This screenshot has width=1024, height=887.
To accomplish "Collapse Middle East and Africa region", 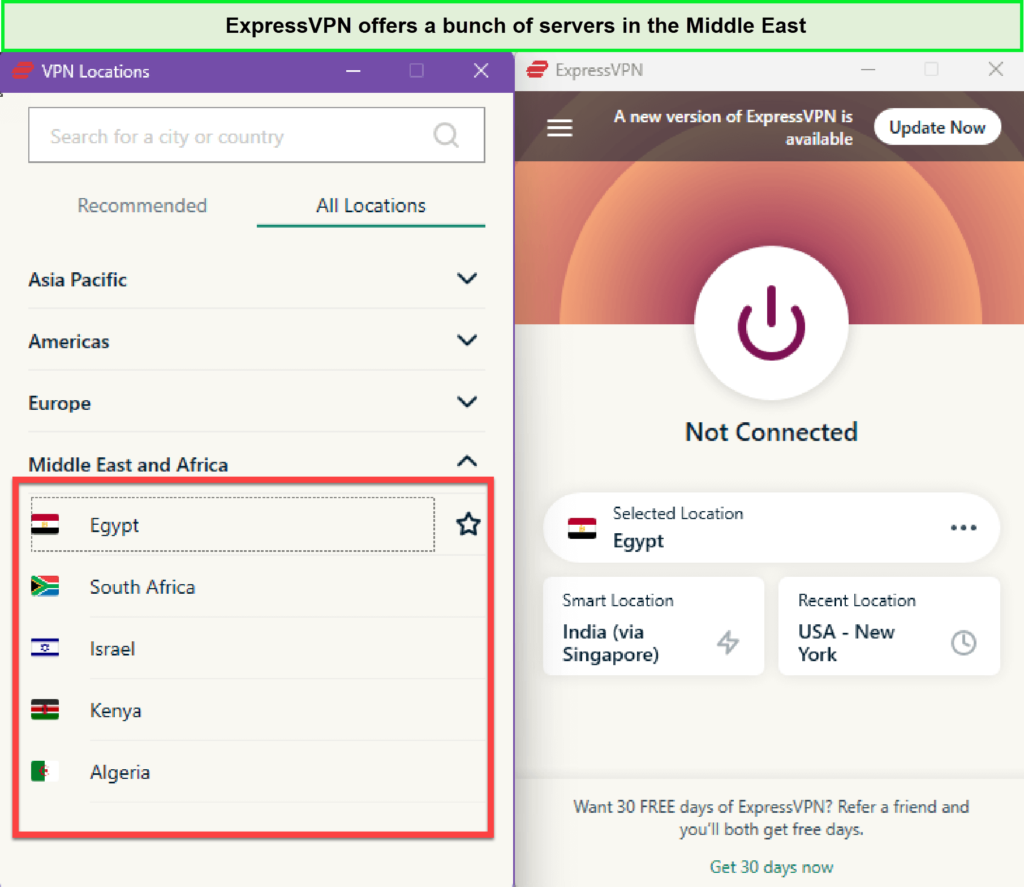I will (257, 464).
